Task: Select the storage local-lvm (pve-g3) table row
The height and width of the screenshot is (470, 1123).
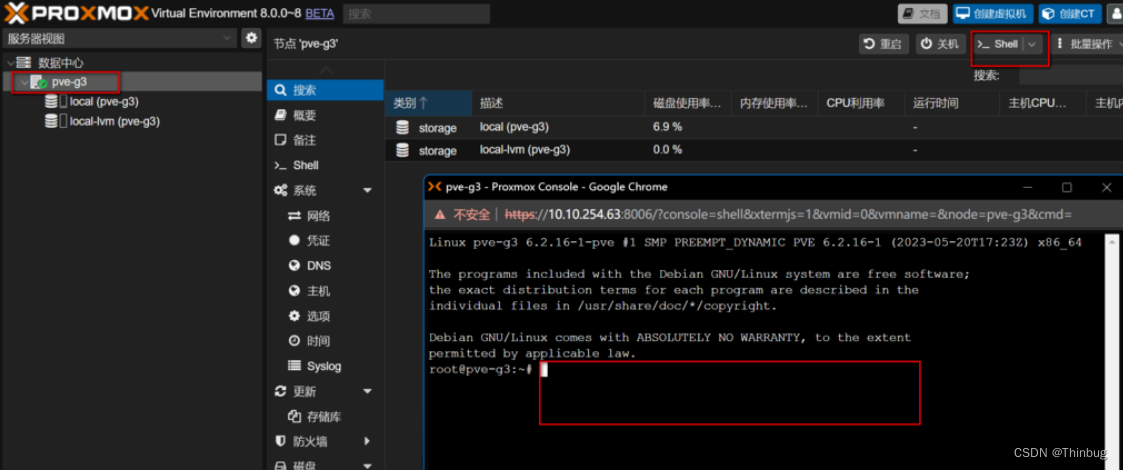Action: pyautogui.click(x=753, y=150)
